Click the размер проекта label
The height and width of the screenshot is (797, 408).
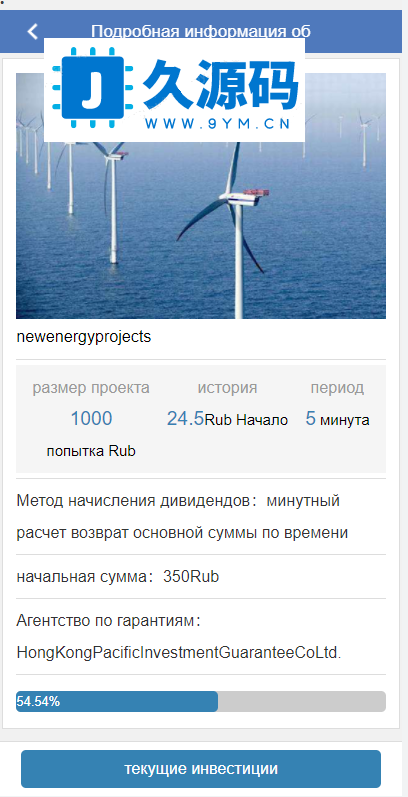pos(91,388)
